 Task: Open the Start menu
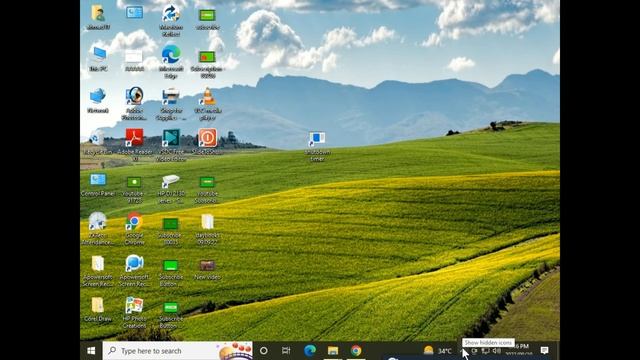(x=91, y=351)
